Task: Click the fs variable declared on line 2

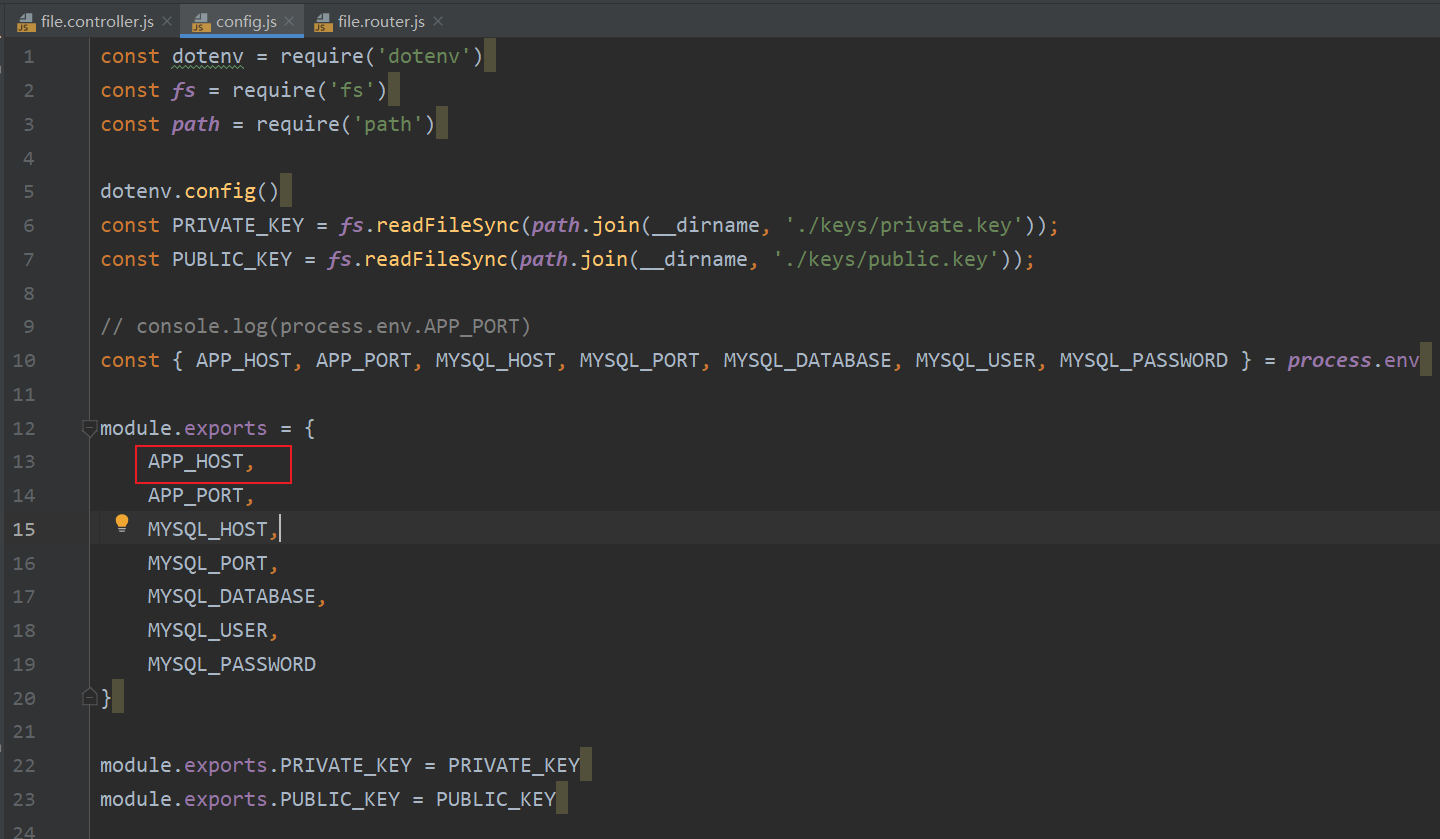Action: (184, 91)
